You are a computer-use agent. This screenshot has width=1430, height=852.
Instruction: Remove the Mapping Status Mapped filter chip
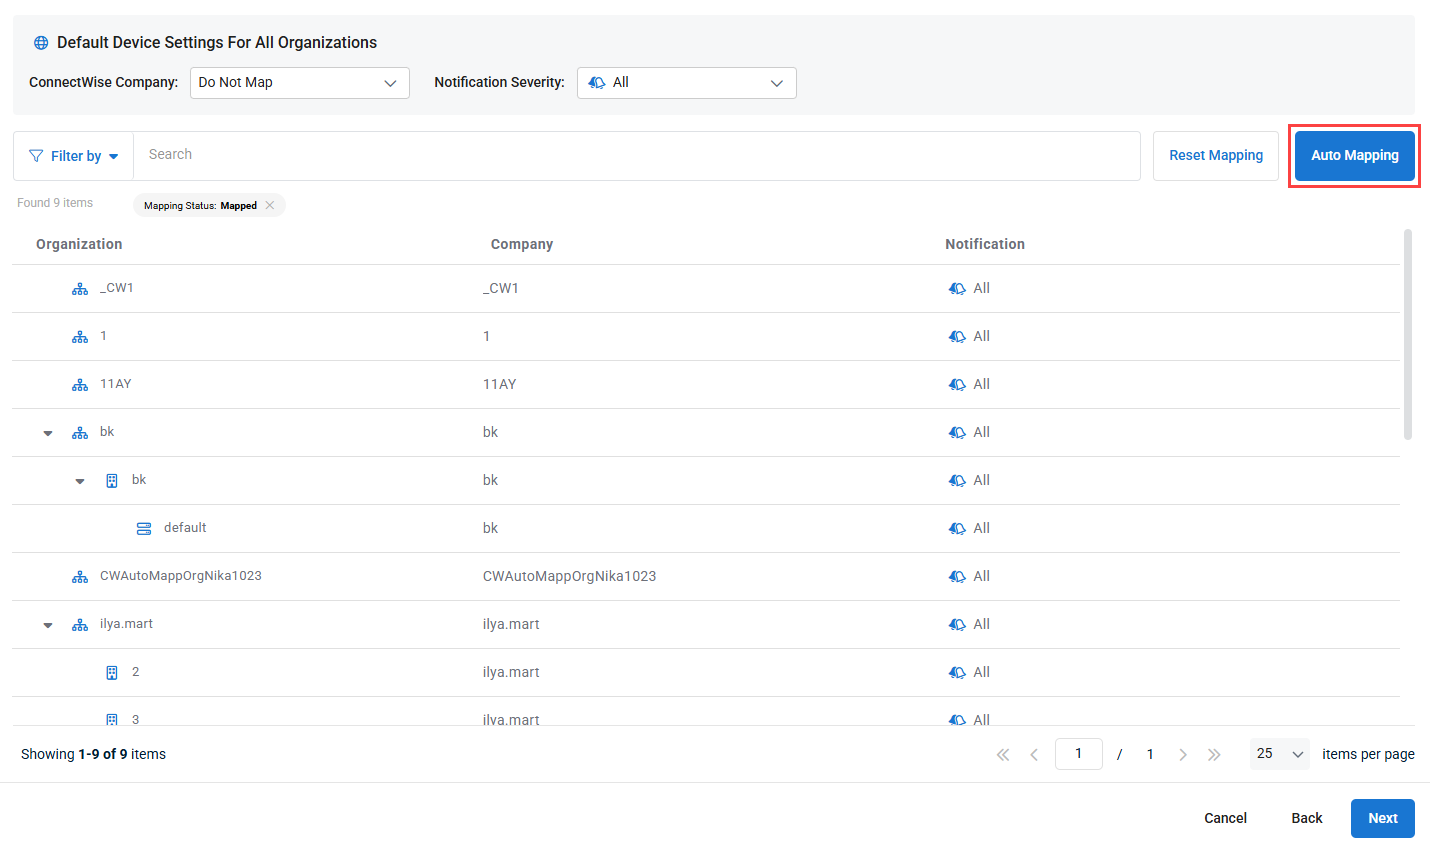click(270, 206)
